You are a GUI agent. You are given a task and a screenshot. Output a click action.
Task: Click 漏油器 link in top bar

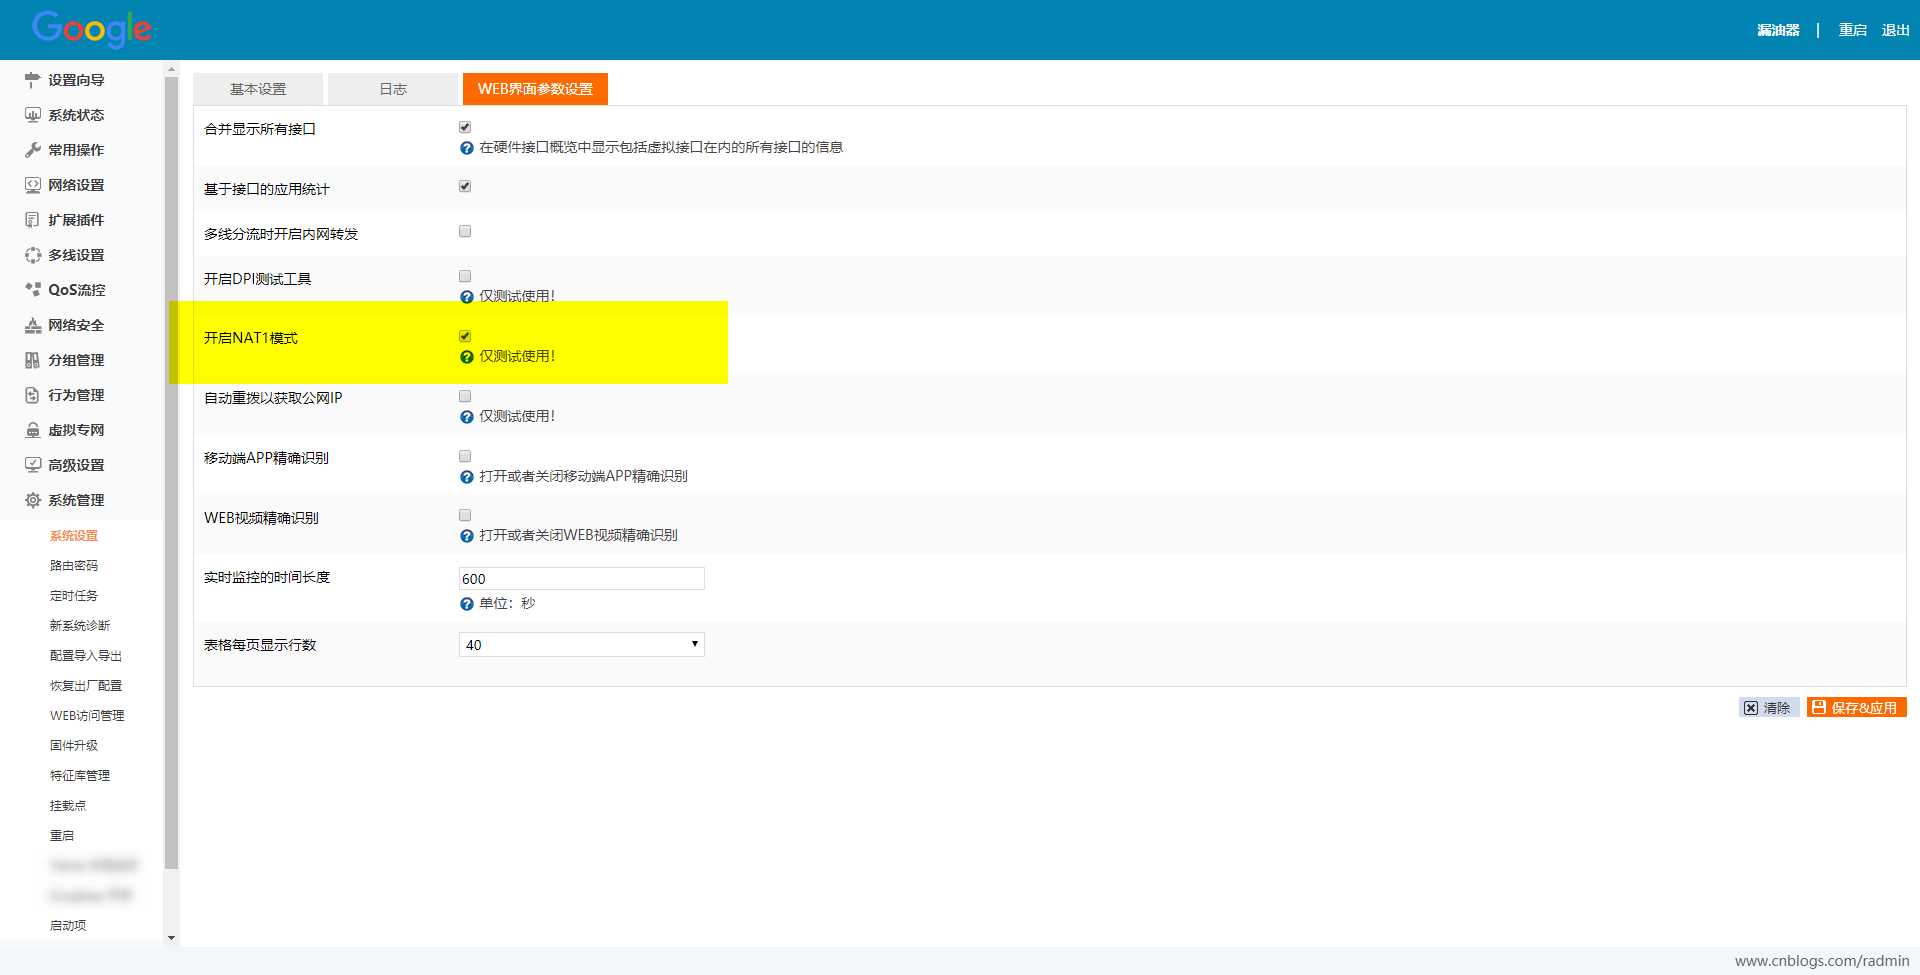coord(1778,30)
